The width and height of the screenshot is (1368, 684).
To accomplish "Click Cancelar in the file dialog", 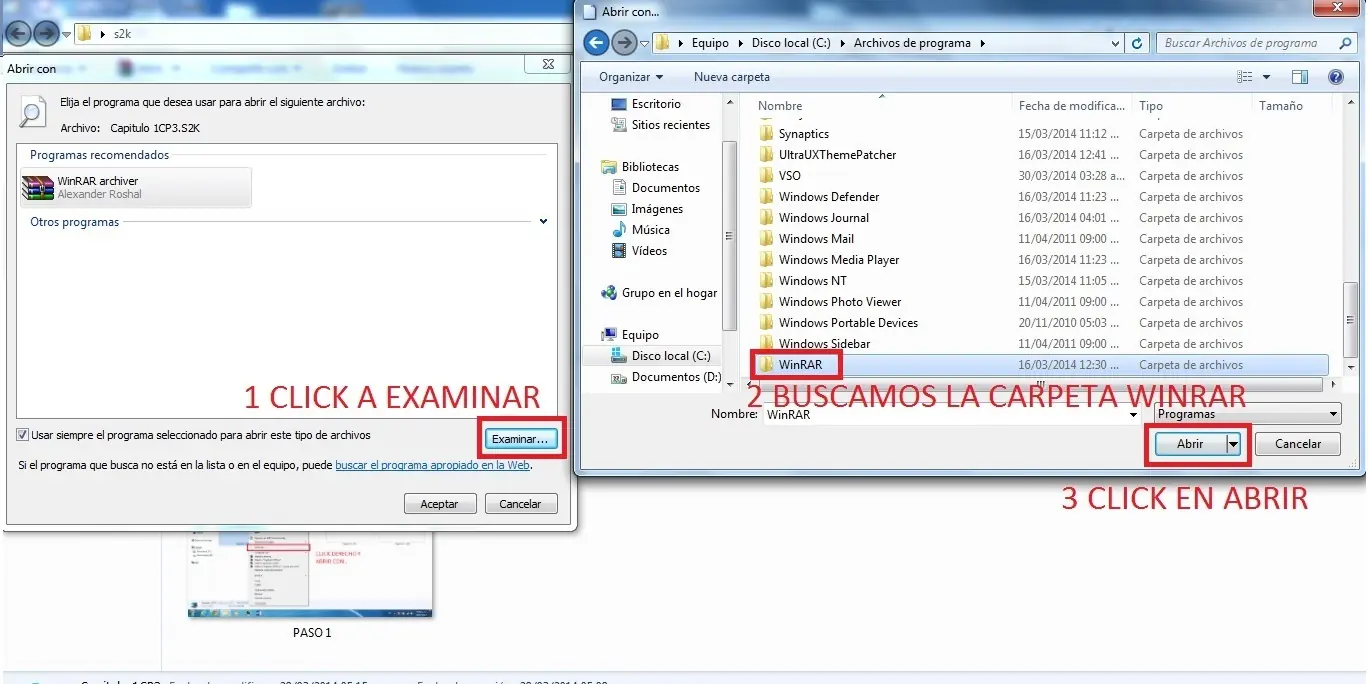I will click(x=1298, y=443).
